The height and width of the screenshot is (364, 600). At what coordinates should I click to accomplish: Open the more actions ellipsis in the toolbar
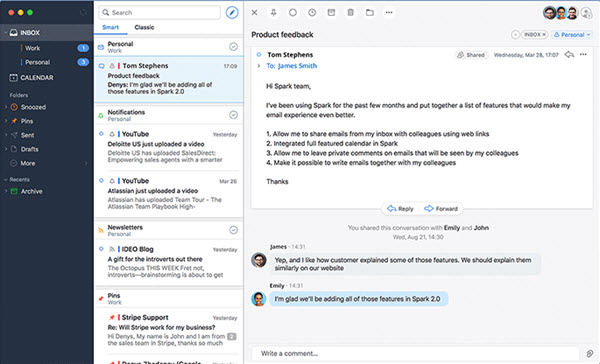tap(389, 13)
